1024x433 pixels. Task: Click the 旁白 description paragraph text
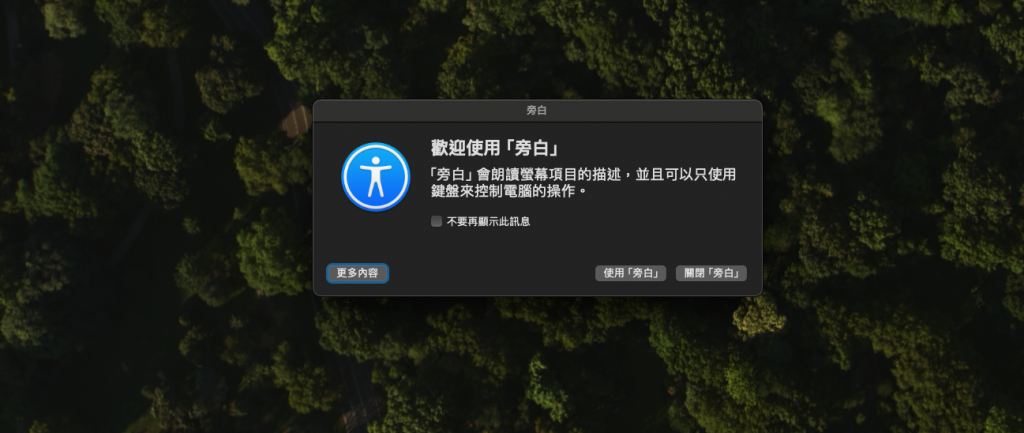[584, 184]
